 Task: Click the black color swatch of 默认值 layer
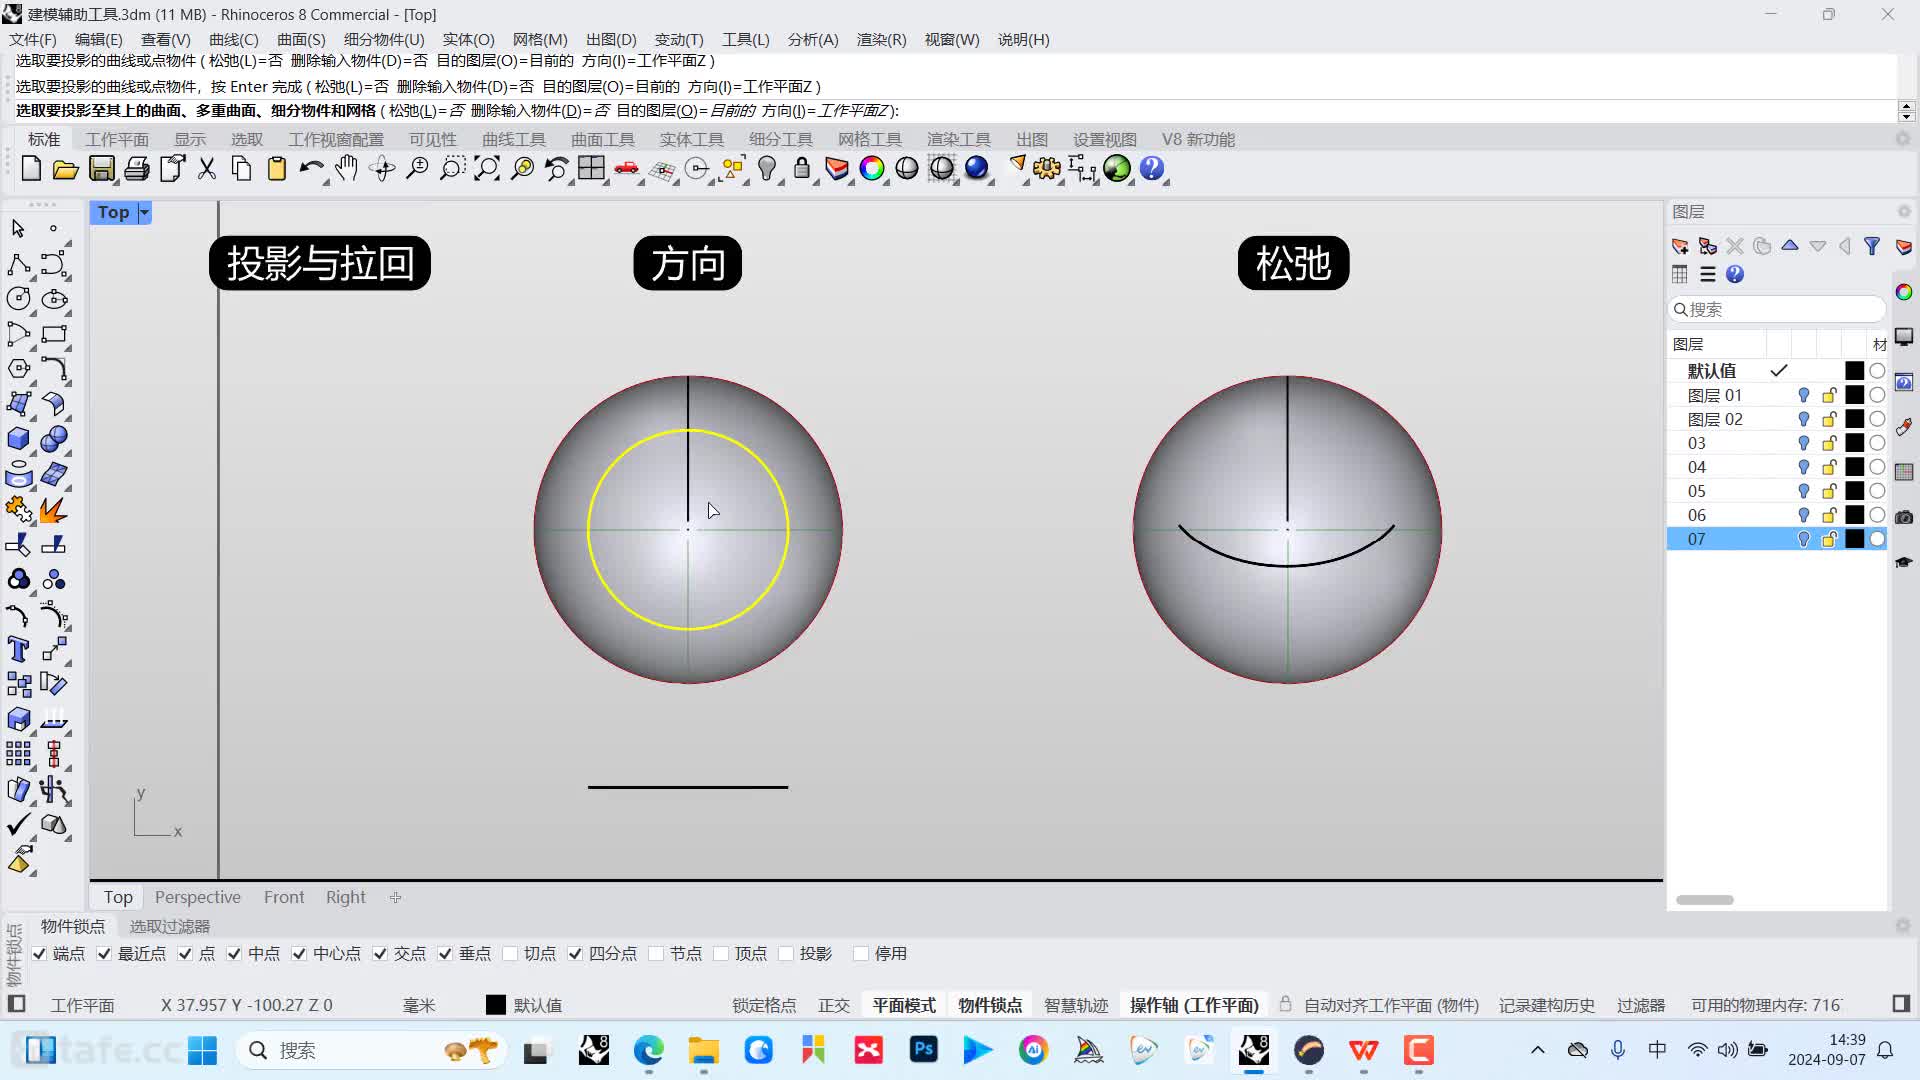[x=1854, y=371]
